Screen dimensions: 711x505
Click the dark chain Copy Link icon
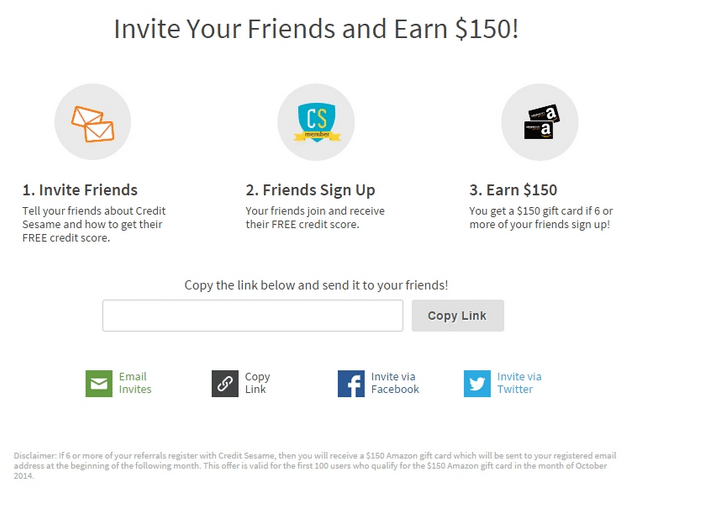(225, 384)
